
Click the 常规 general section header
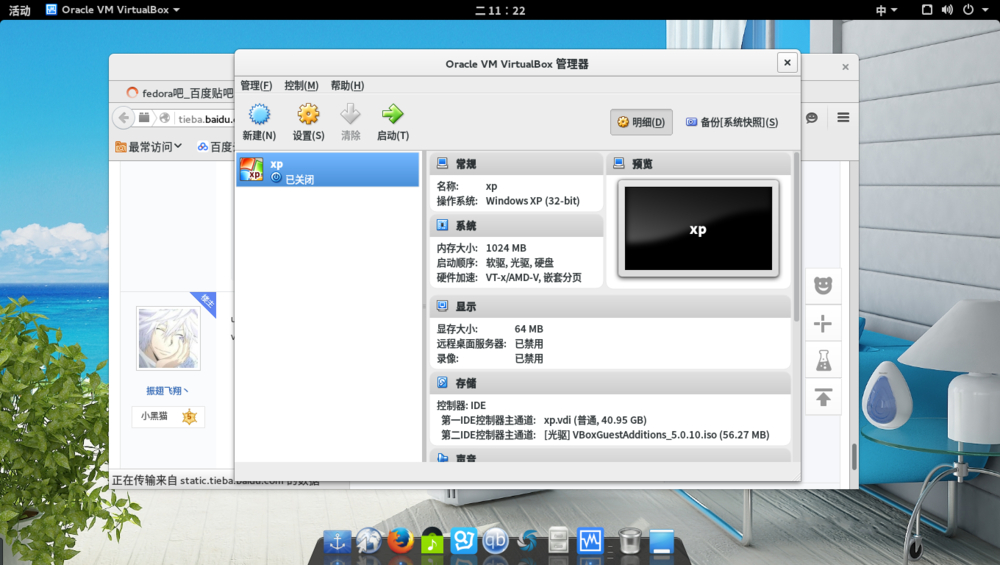pos(517,164)
